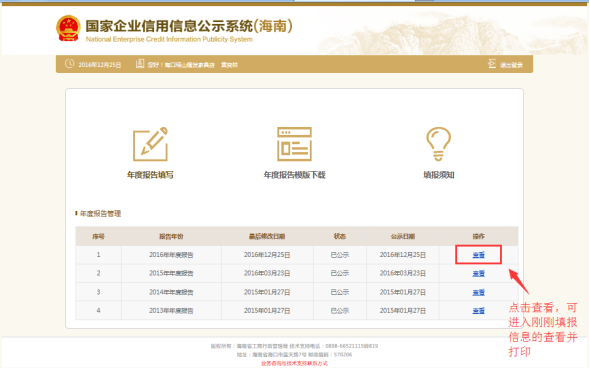Click 已公示 status in row 1
The width and height of the screenshot is (590, 369).
coord(339,255)
